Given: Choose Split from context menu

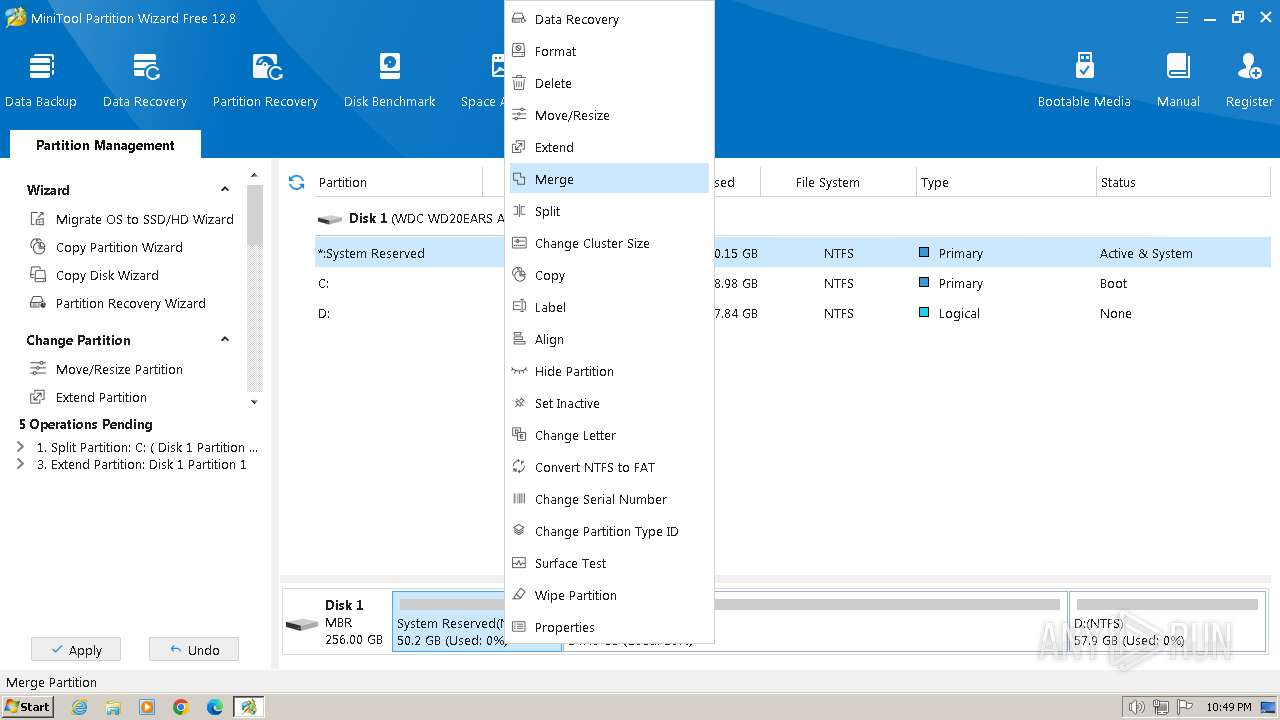Looking at the screenshot, I should (609, 211).
